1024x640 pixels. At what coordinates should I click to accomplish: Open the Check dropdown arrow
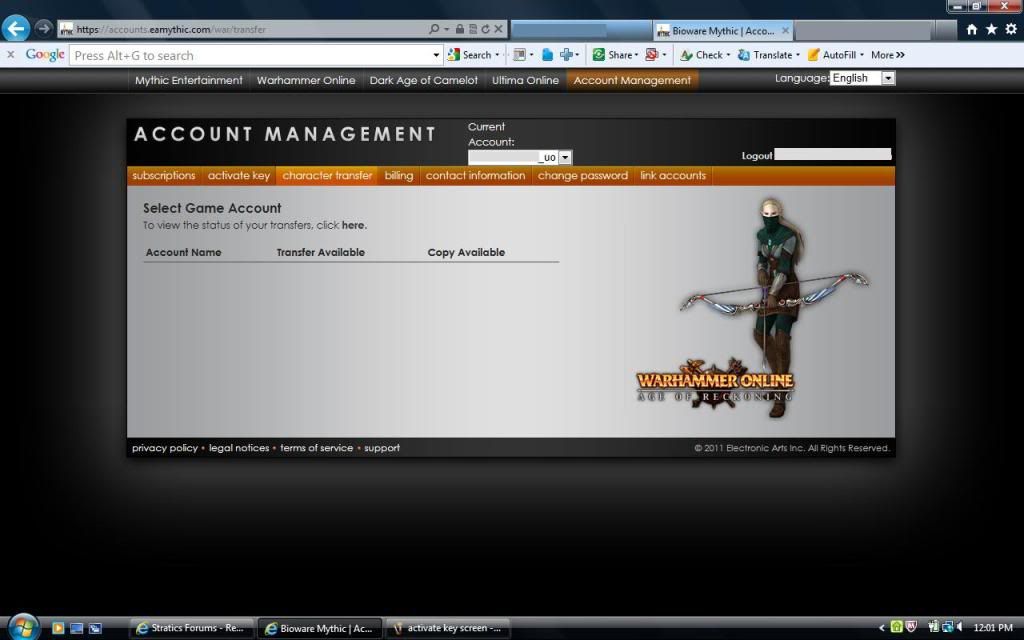point(728,55)
